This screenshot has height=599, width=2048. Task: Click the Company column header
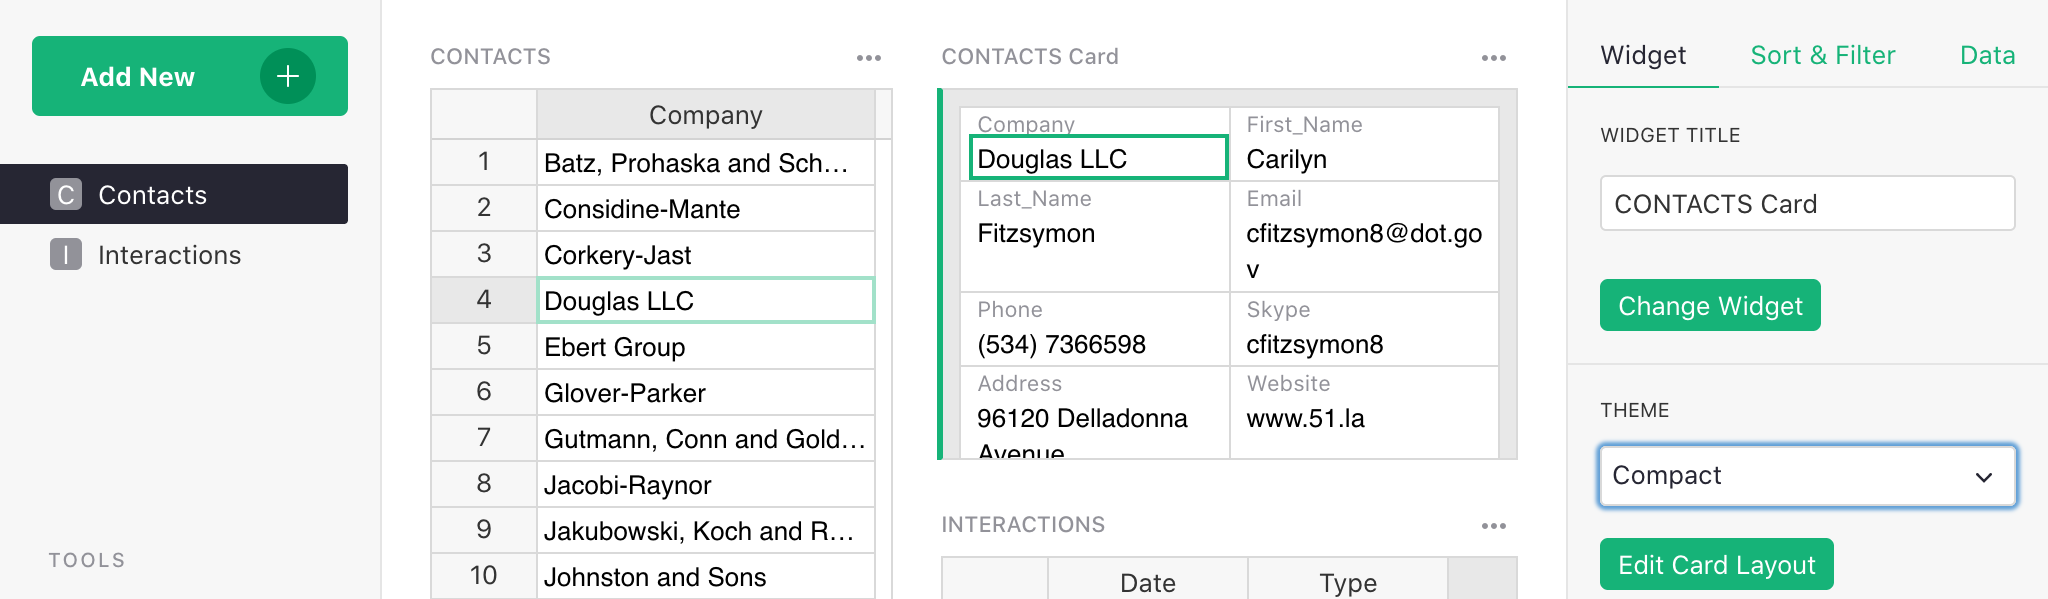coord(705,115)
